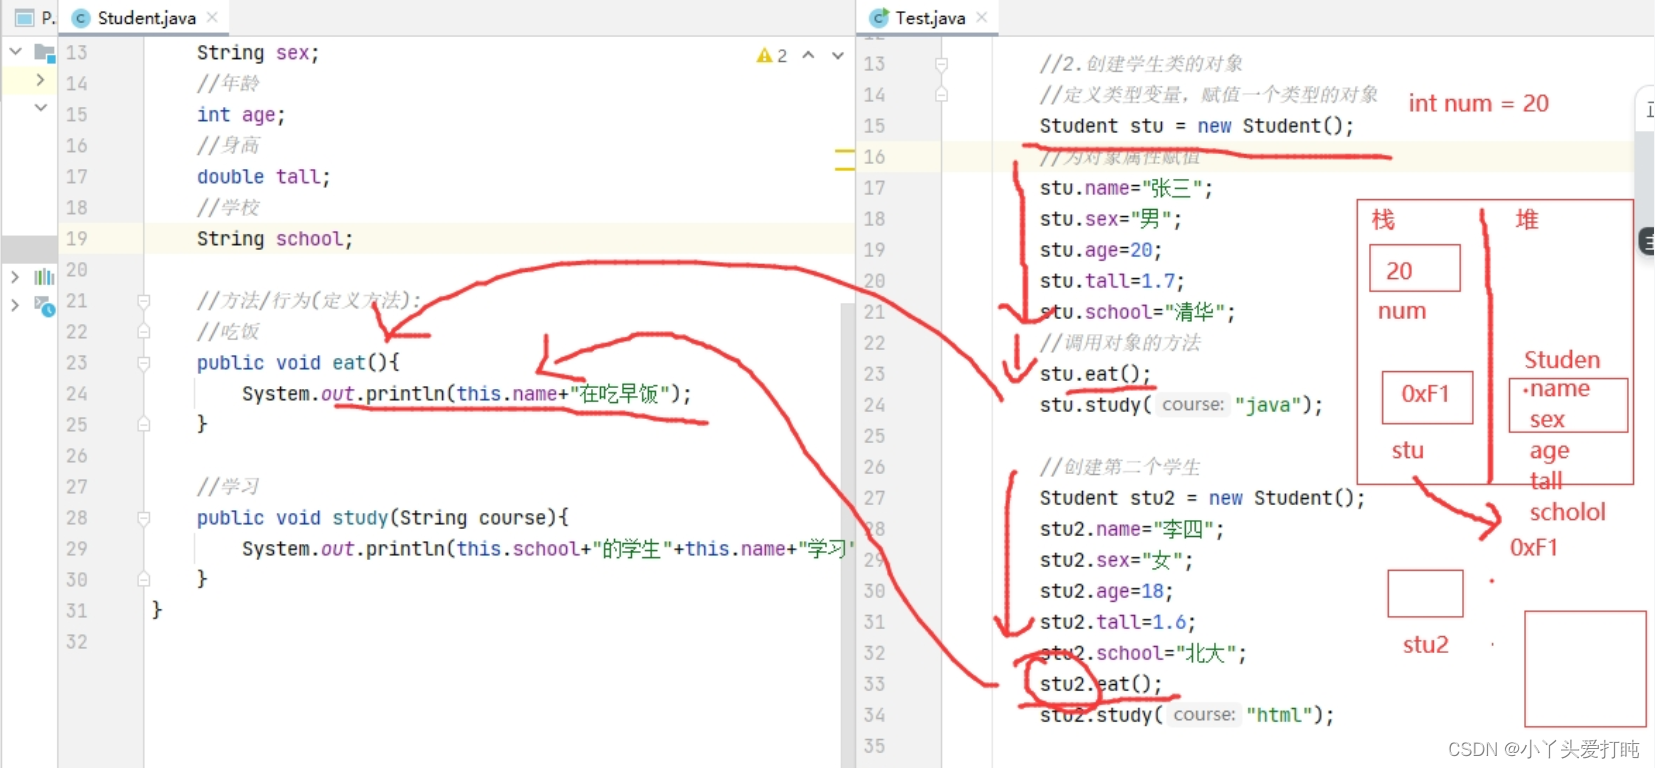Select the External Libraries icon

[44, 276]
